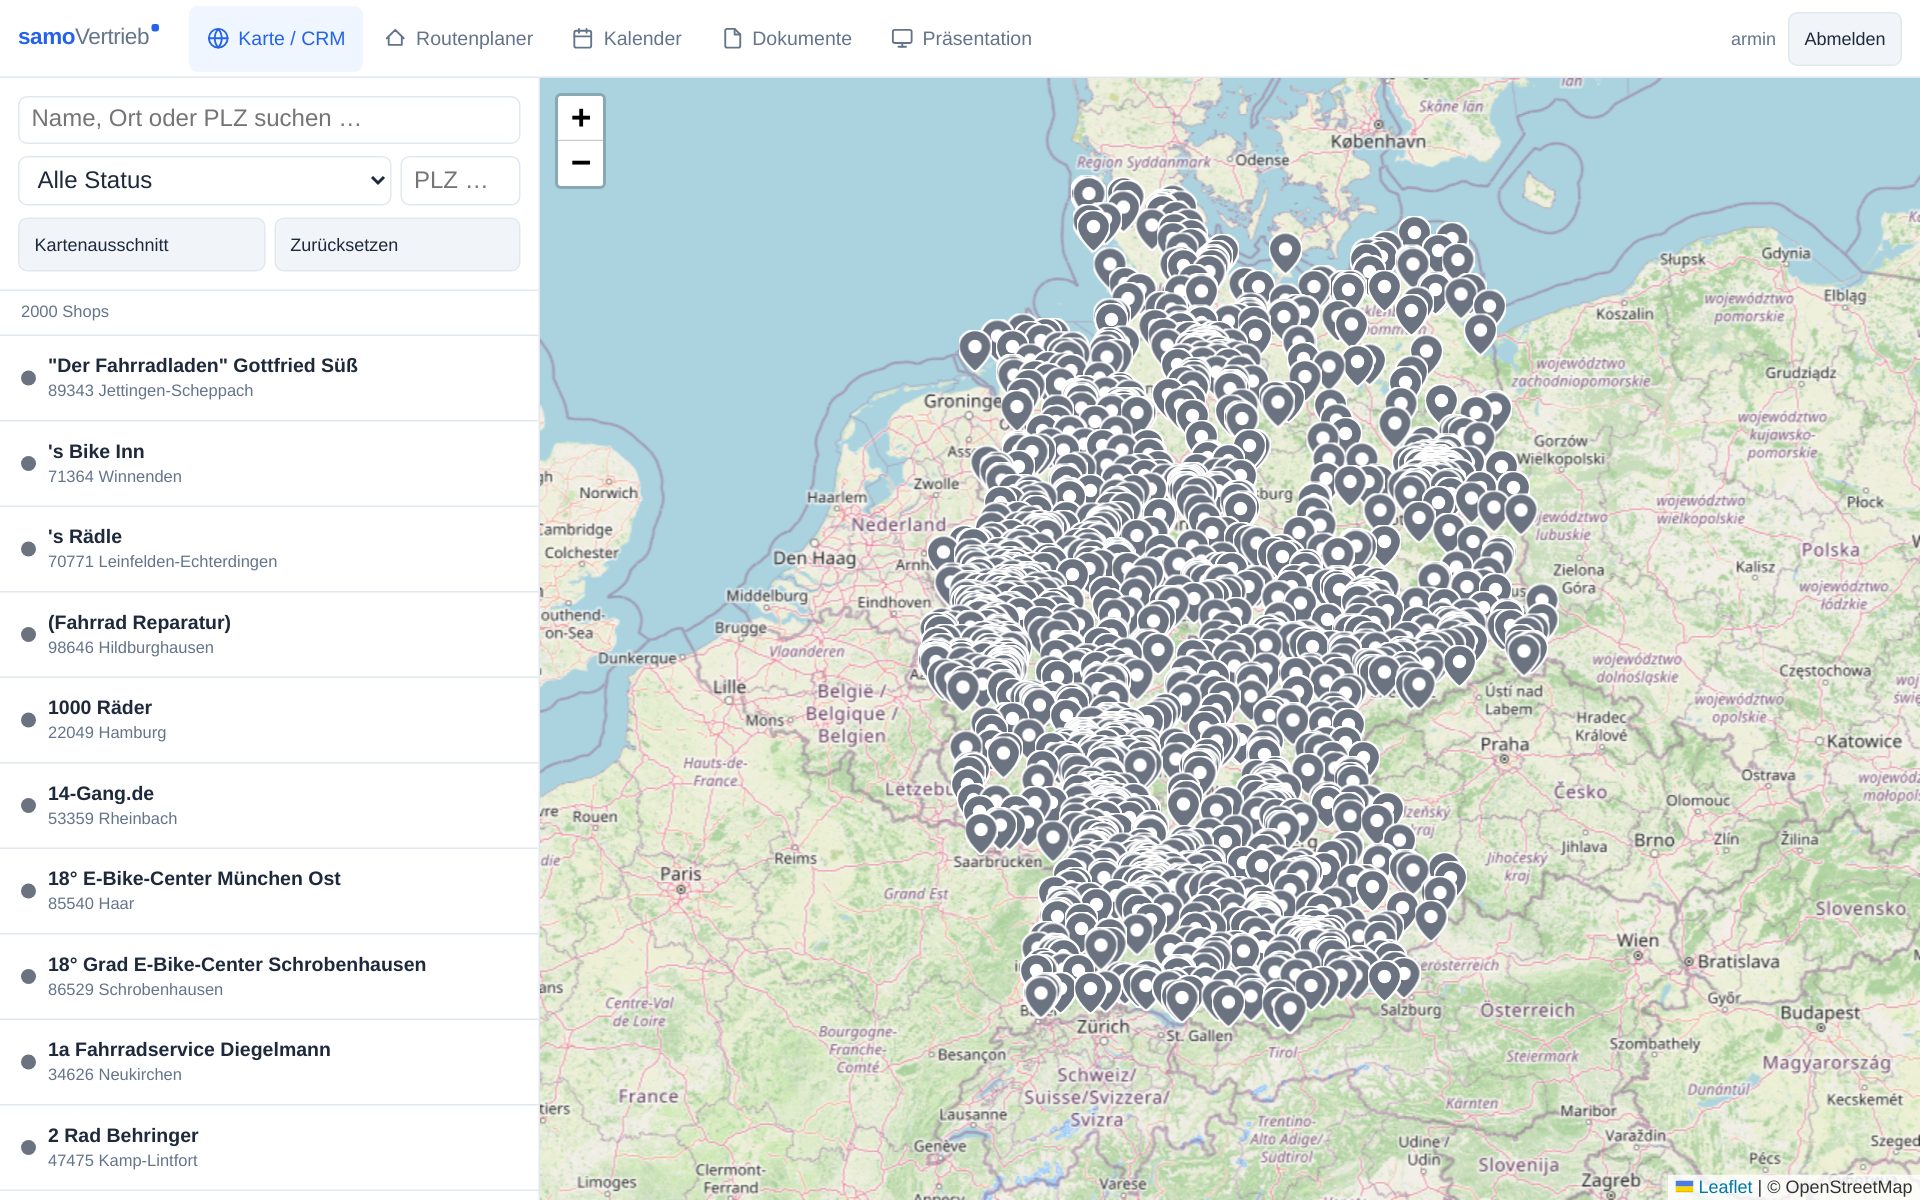
Task: Click status dot next to 1000 Räder
Action: point(28,720)
